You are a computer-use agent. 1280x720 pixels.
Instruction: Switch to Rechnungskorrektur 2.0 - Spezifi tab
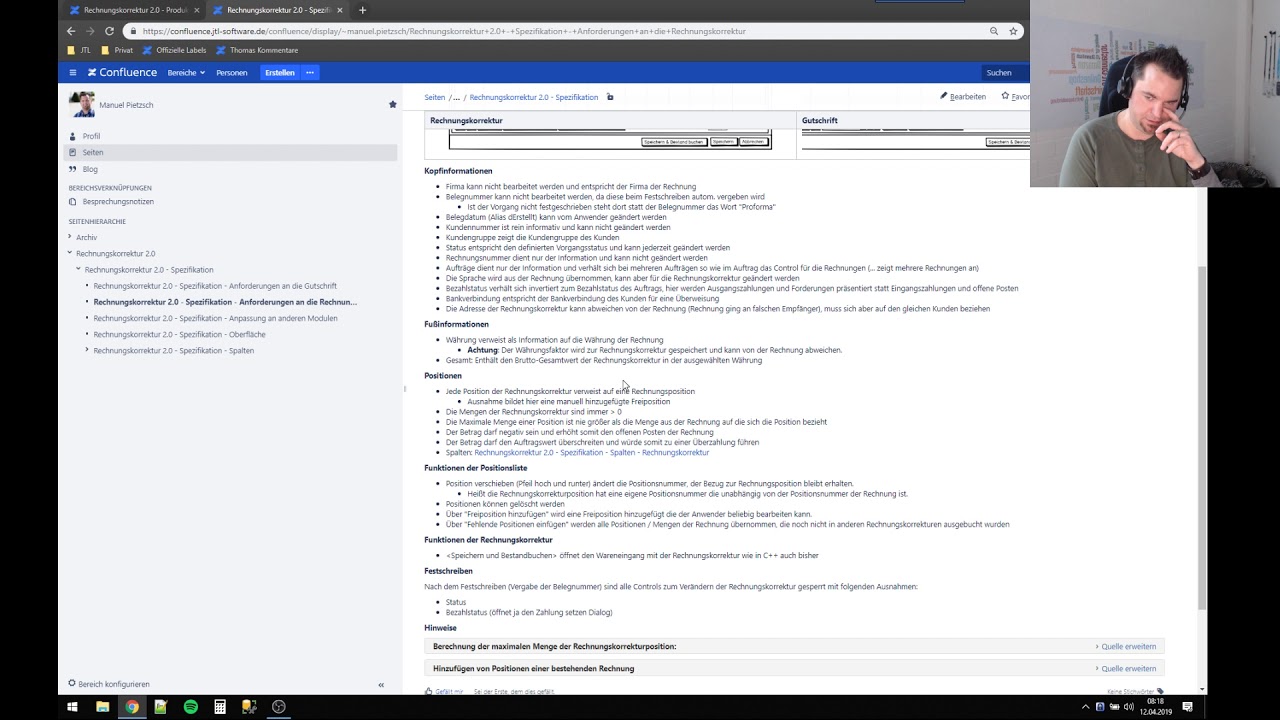271,10
